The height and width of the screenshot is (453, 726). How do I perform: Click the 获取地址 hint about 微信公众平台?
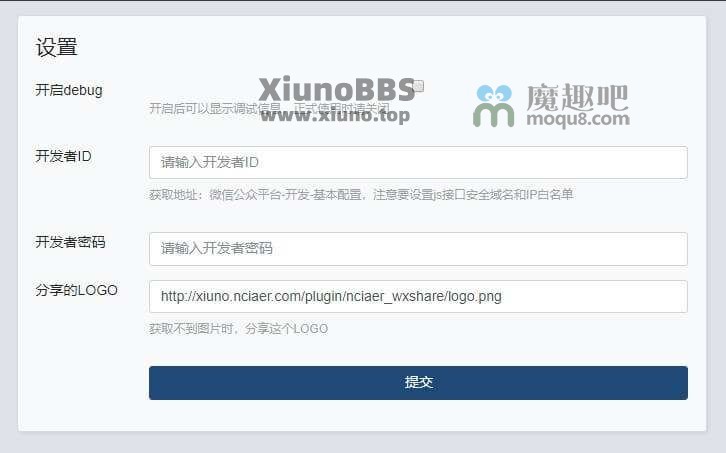coord(361,195)
